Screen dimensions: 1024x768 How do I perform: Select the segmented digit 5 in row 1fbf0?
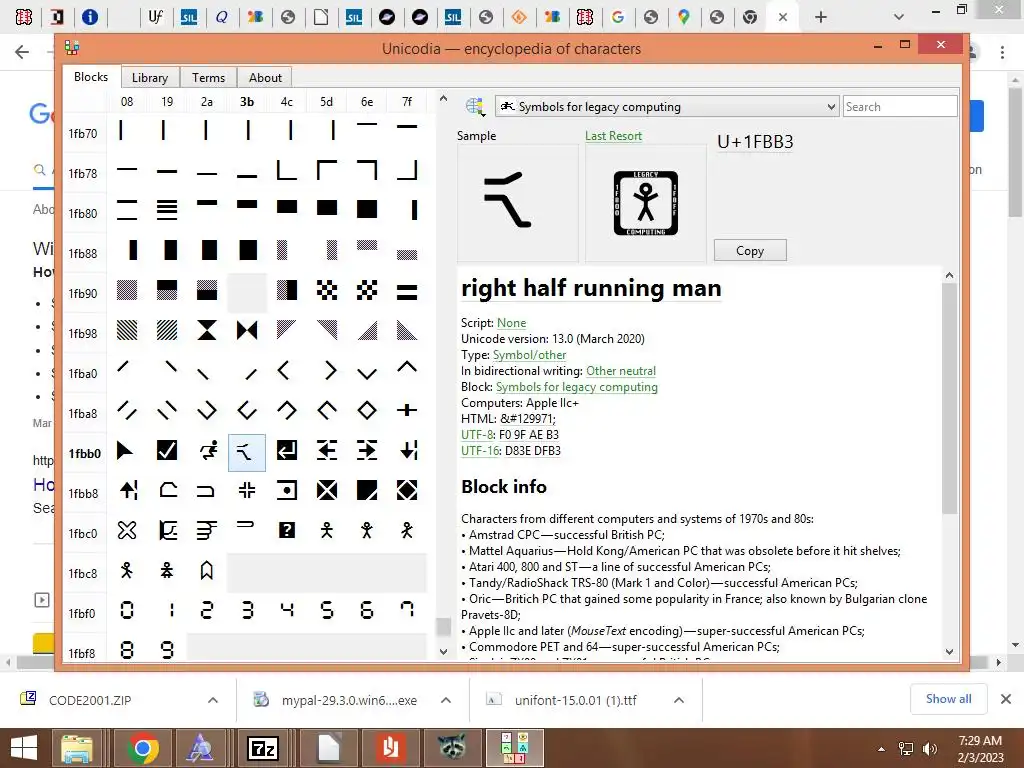[x=327, y=611]
